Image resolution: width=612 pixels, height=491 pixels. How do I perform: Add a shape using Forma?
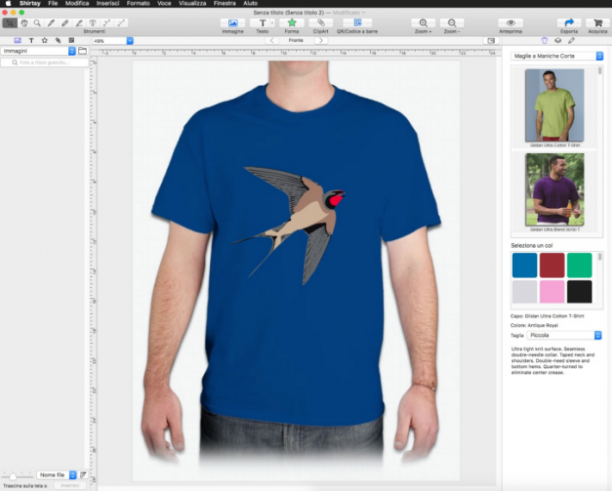pyautogui.click(x=292, y=26)
